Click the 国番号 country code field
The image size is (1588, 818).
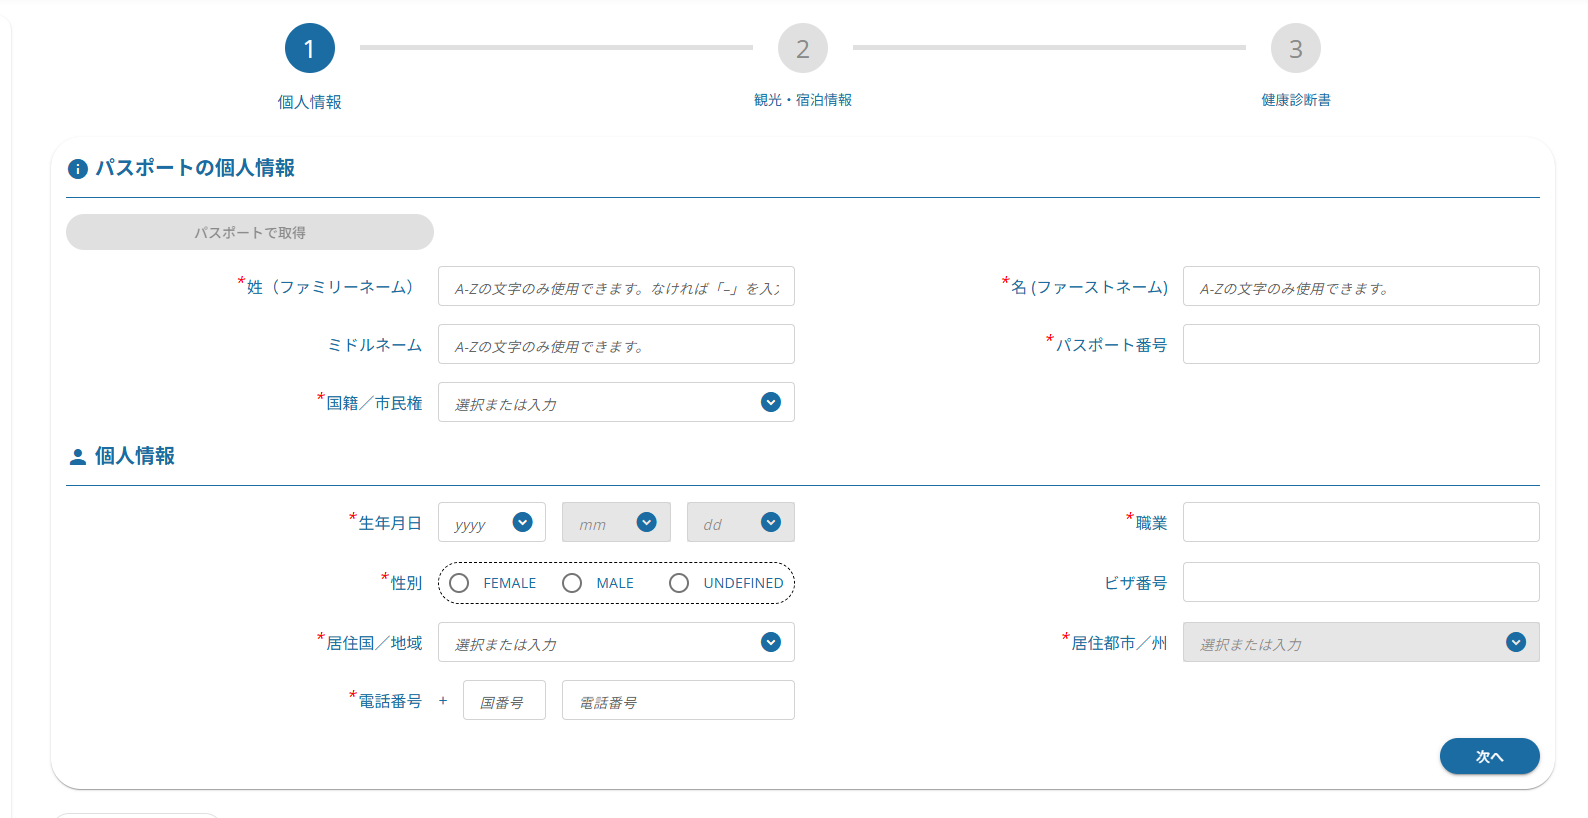pyautogui.click(x=504, y=700)
